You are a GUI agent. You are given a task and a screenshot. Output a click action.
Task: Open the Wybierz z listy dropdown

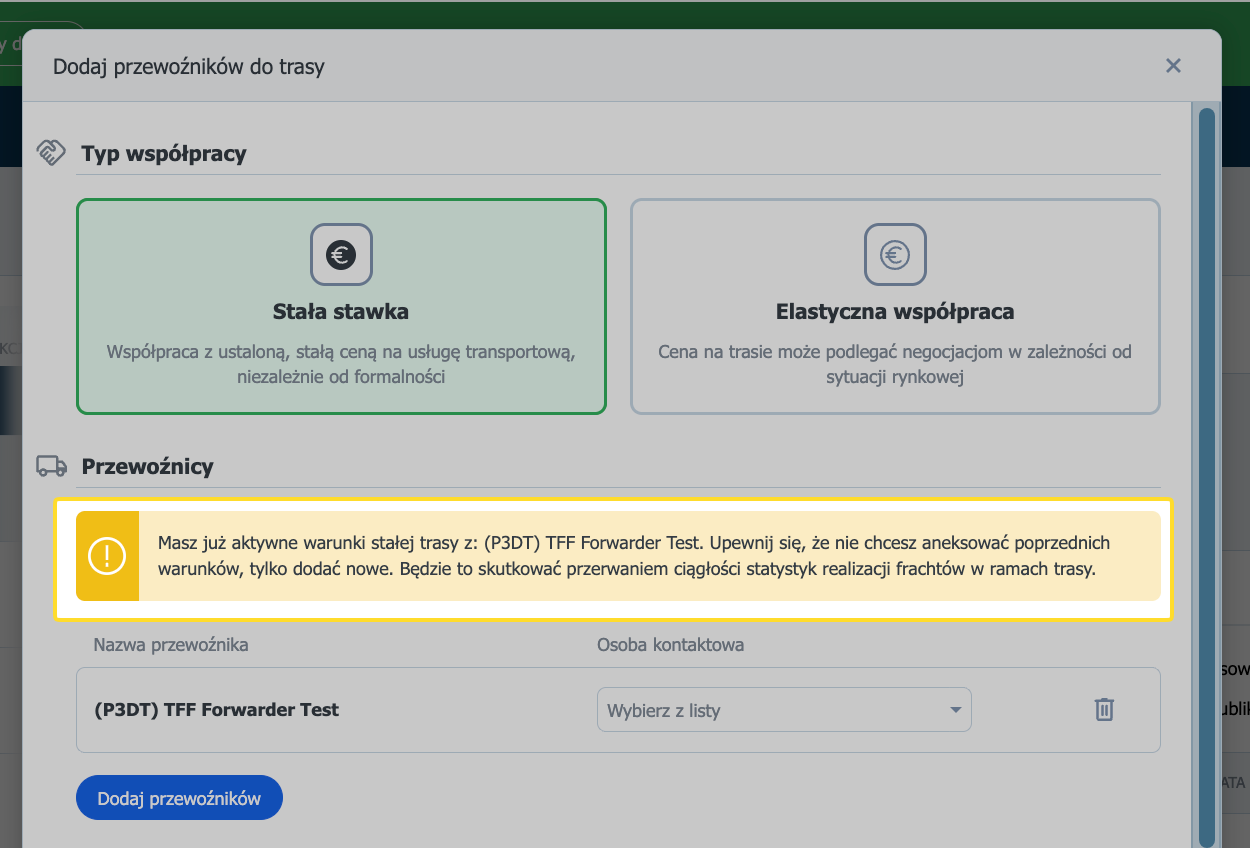pyautogui.click(x=784, y=710)
